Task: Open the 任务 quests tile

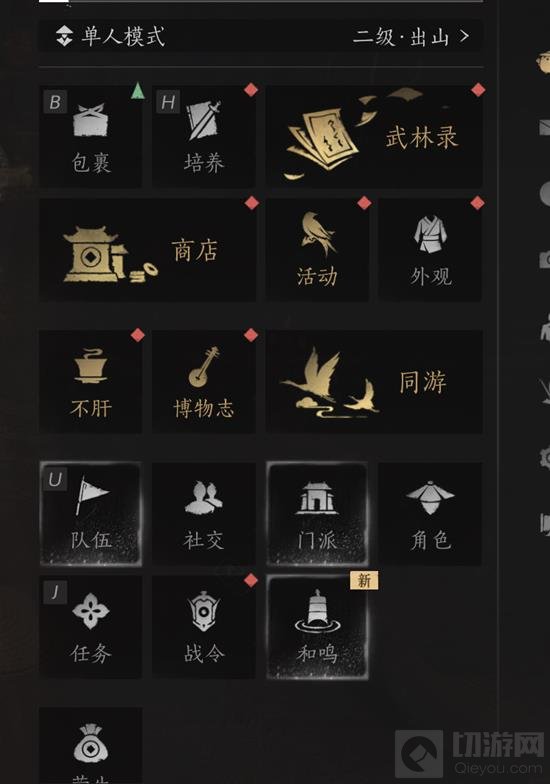Action: (90, 627)
